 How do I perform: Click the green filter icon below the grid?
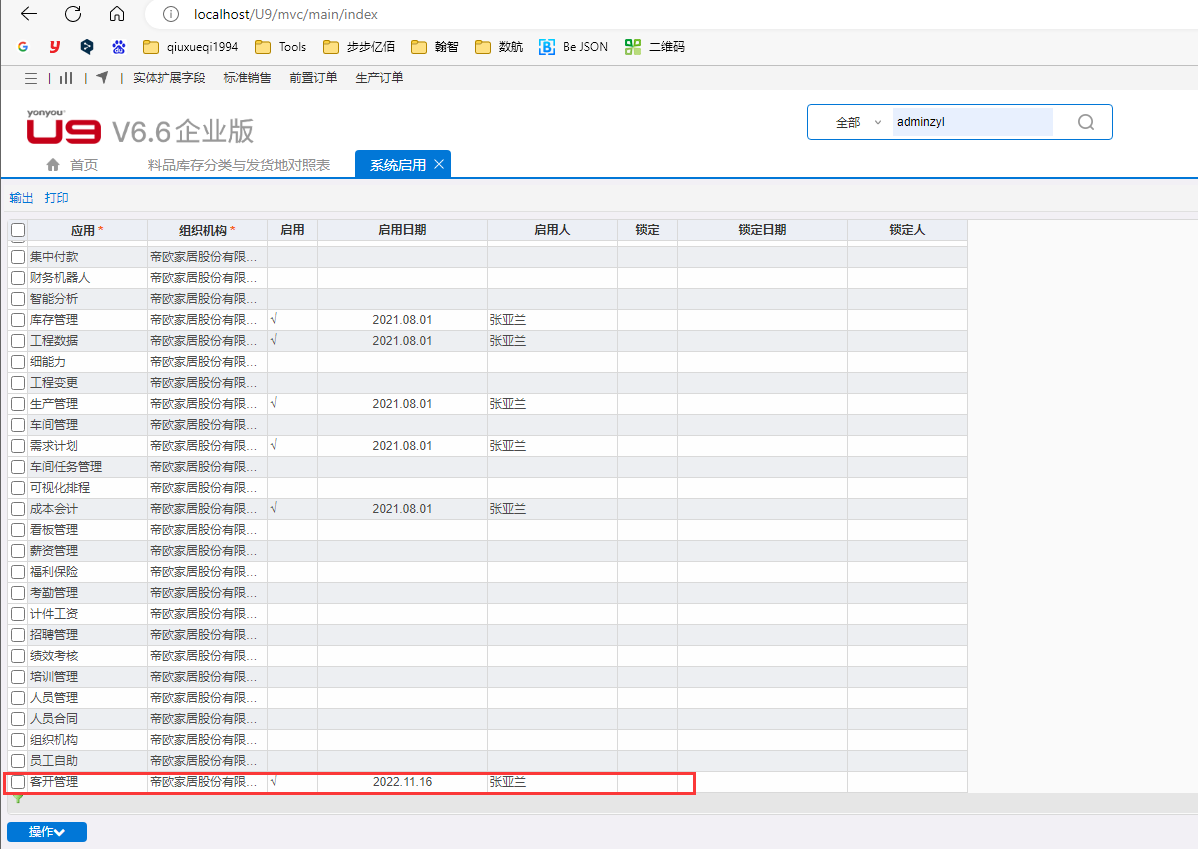(18, 799)
